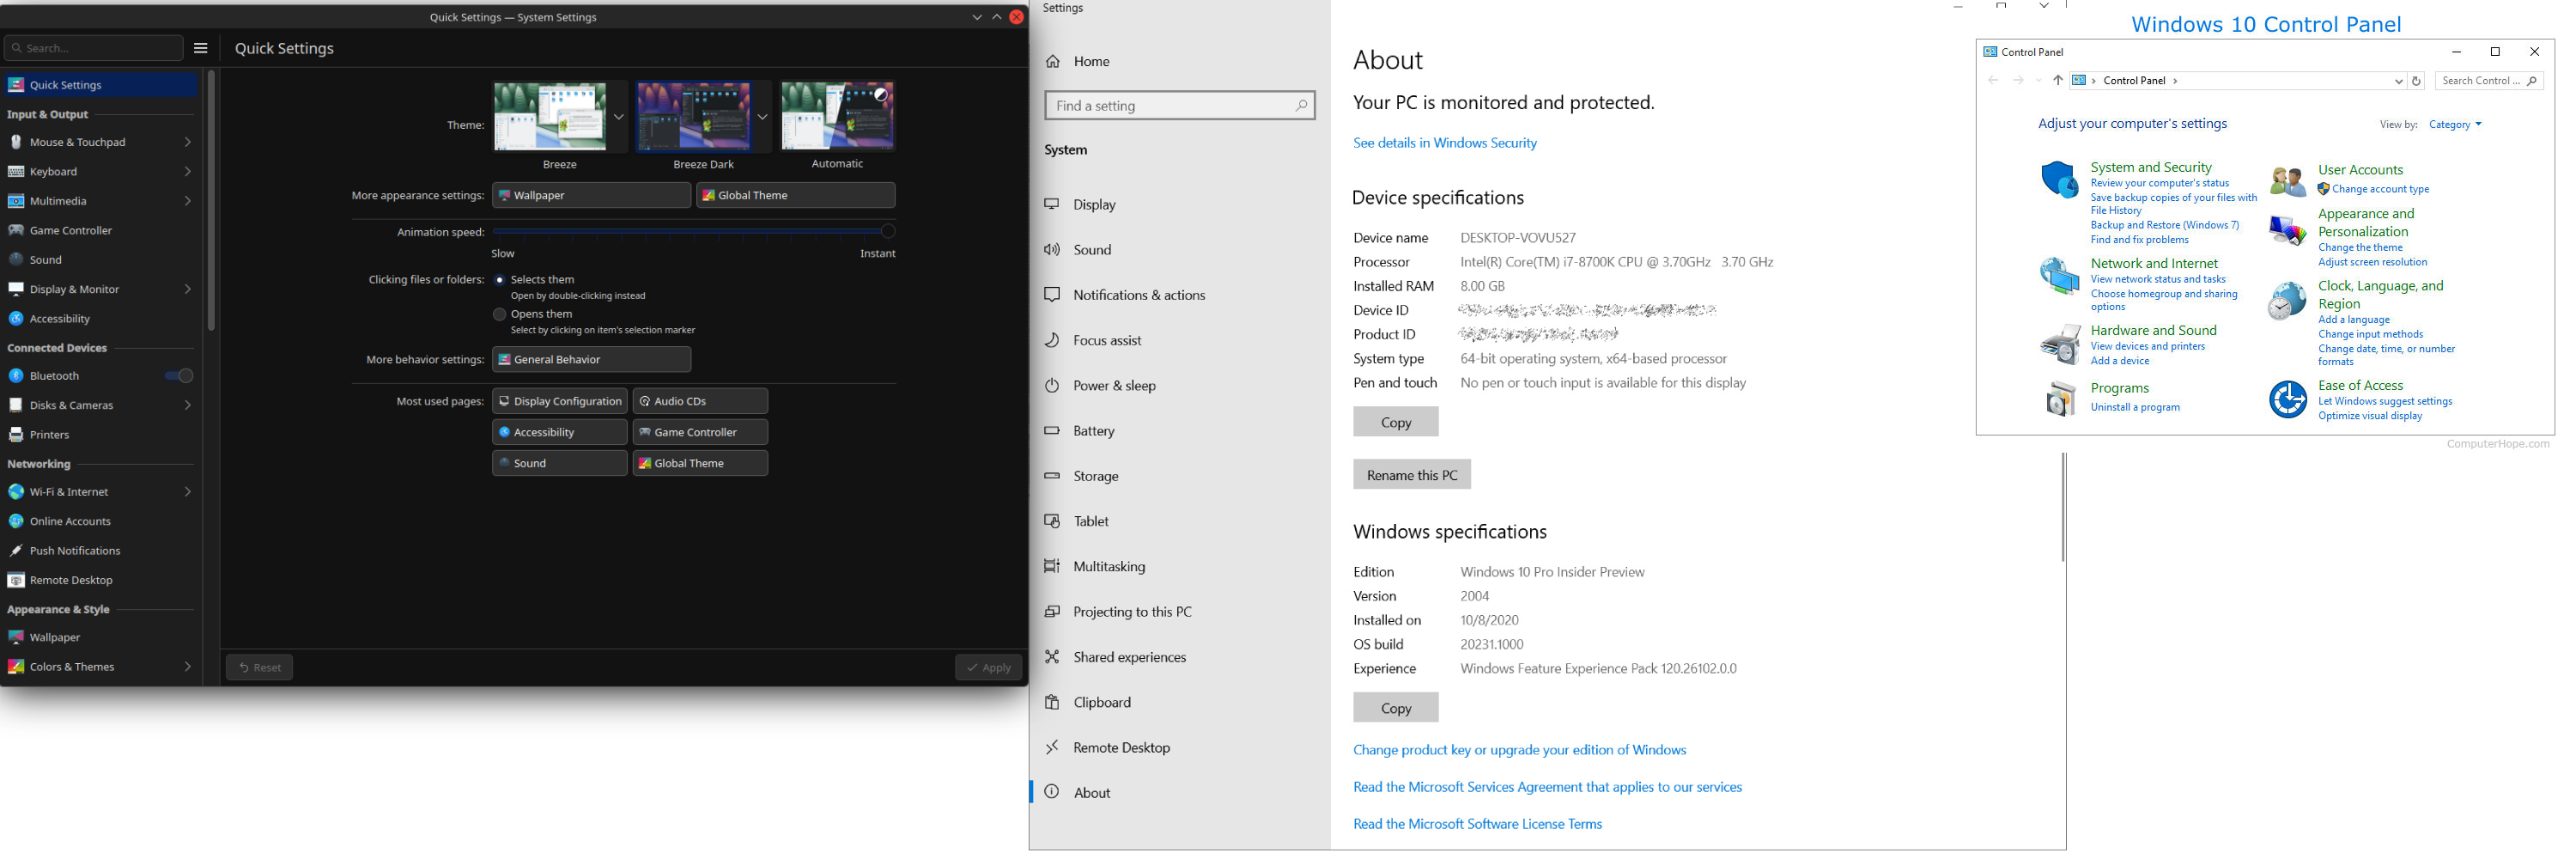The image size is (2576, 859).
Task: Click the Power & sleep icon
Action: (x=1052, y=385)
